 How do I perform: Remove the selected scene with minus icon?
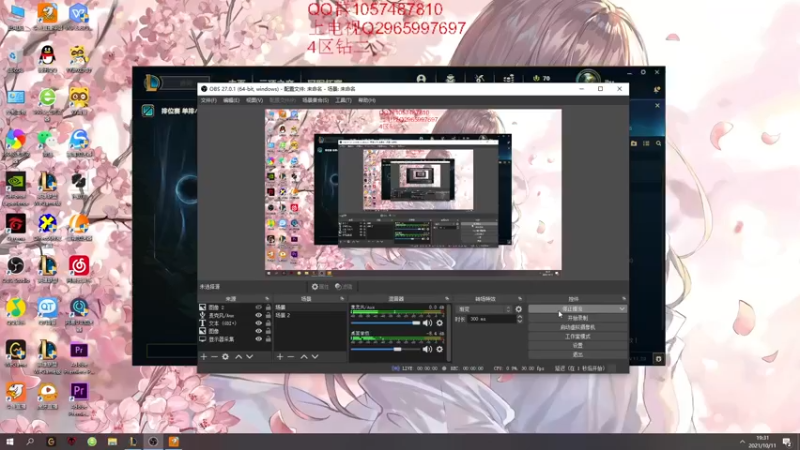pos(291,357)
